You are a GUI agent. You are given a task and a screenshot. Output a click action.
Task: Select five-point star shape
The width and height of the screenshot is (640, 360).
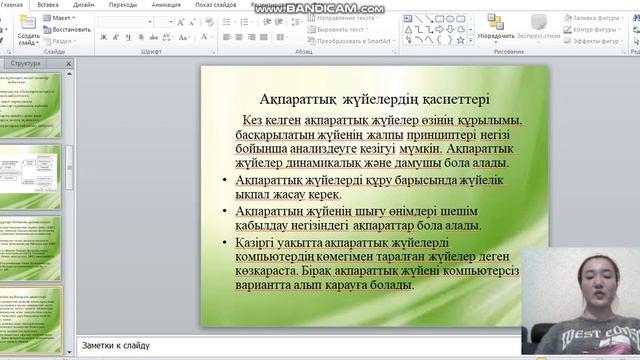[x=461, y=40]
